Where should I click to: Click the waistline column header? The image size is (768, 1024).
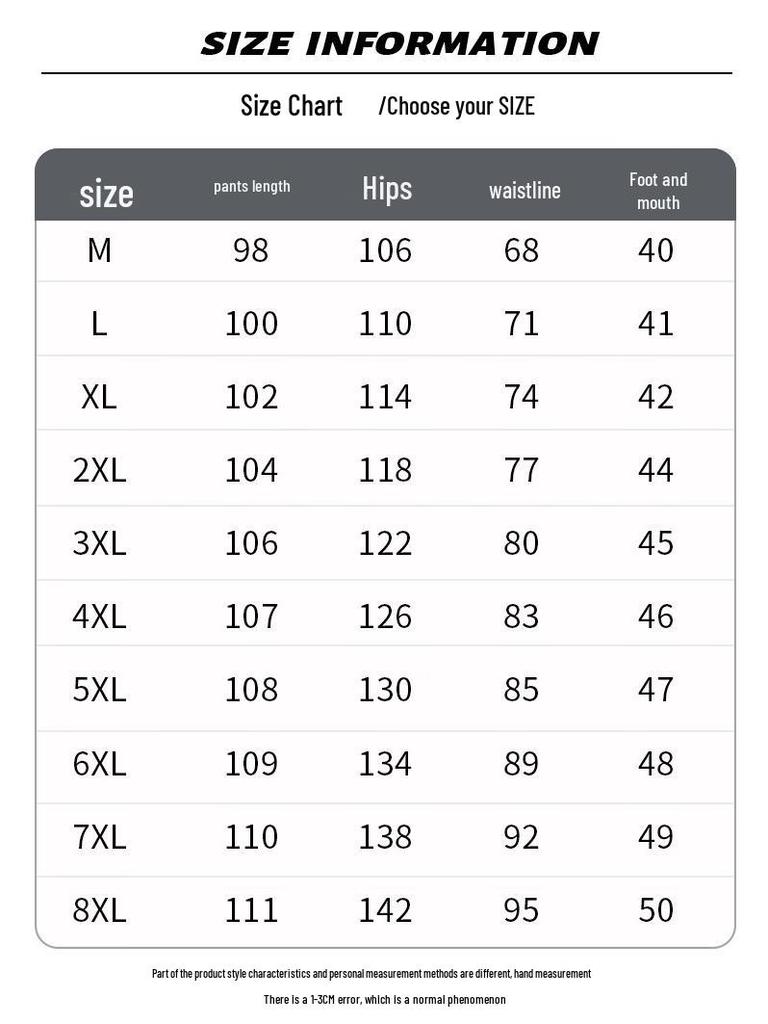[x=524, y=190]
